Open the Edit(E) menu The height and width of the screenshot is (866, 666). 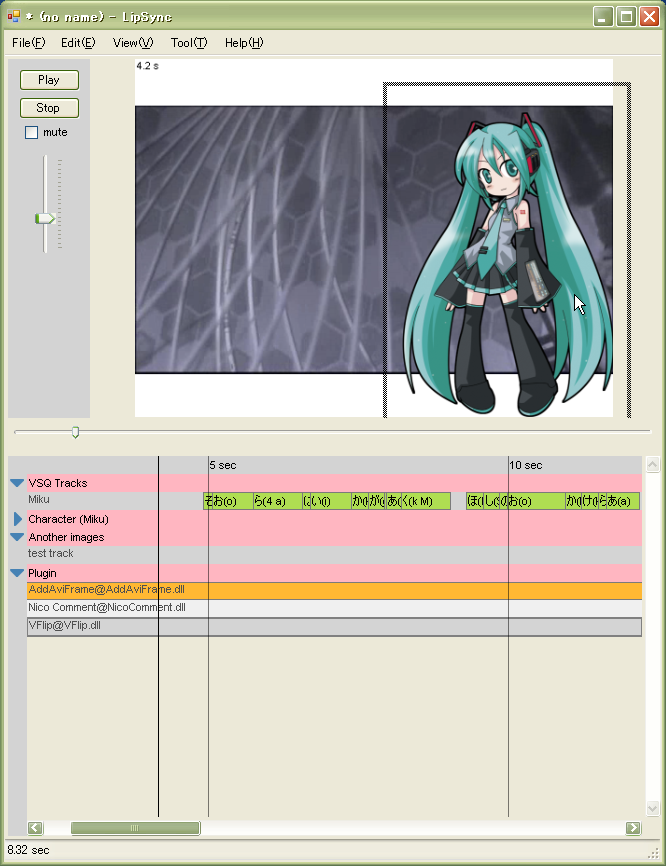pos(78,43)
